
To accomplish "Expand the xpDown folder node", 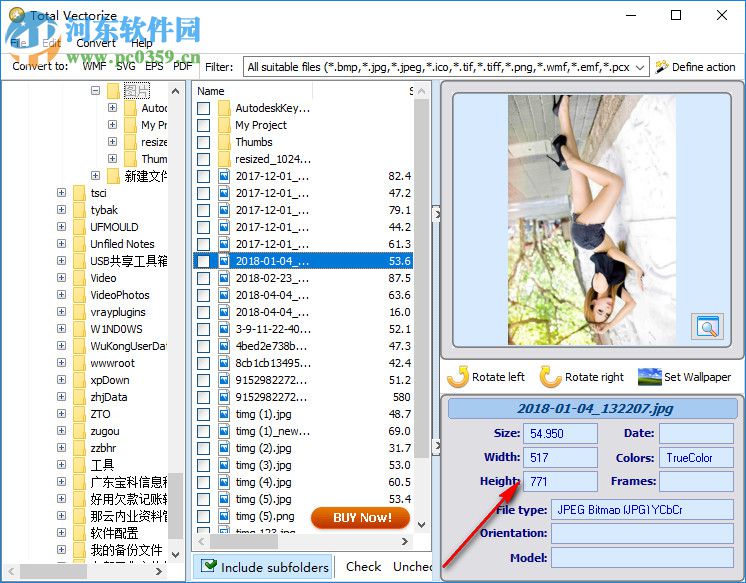I will (61, 380).
